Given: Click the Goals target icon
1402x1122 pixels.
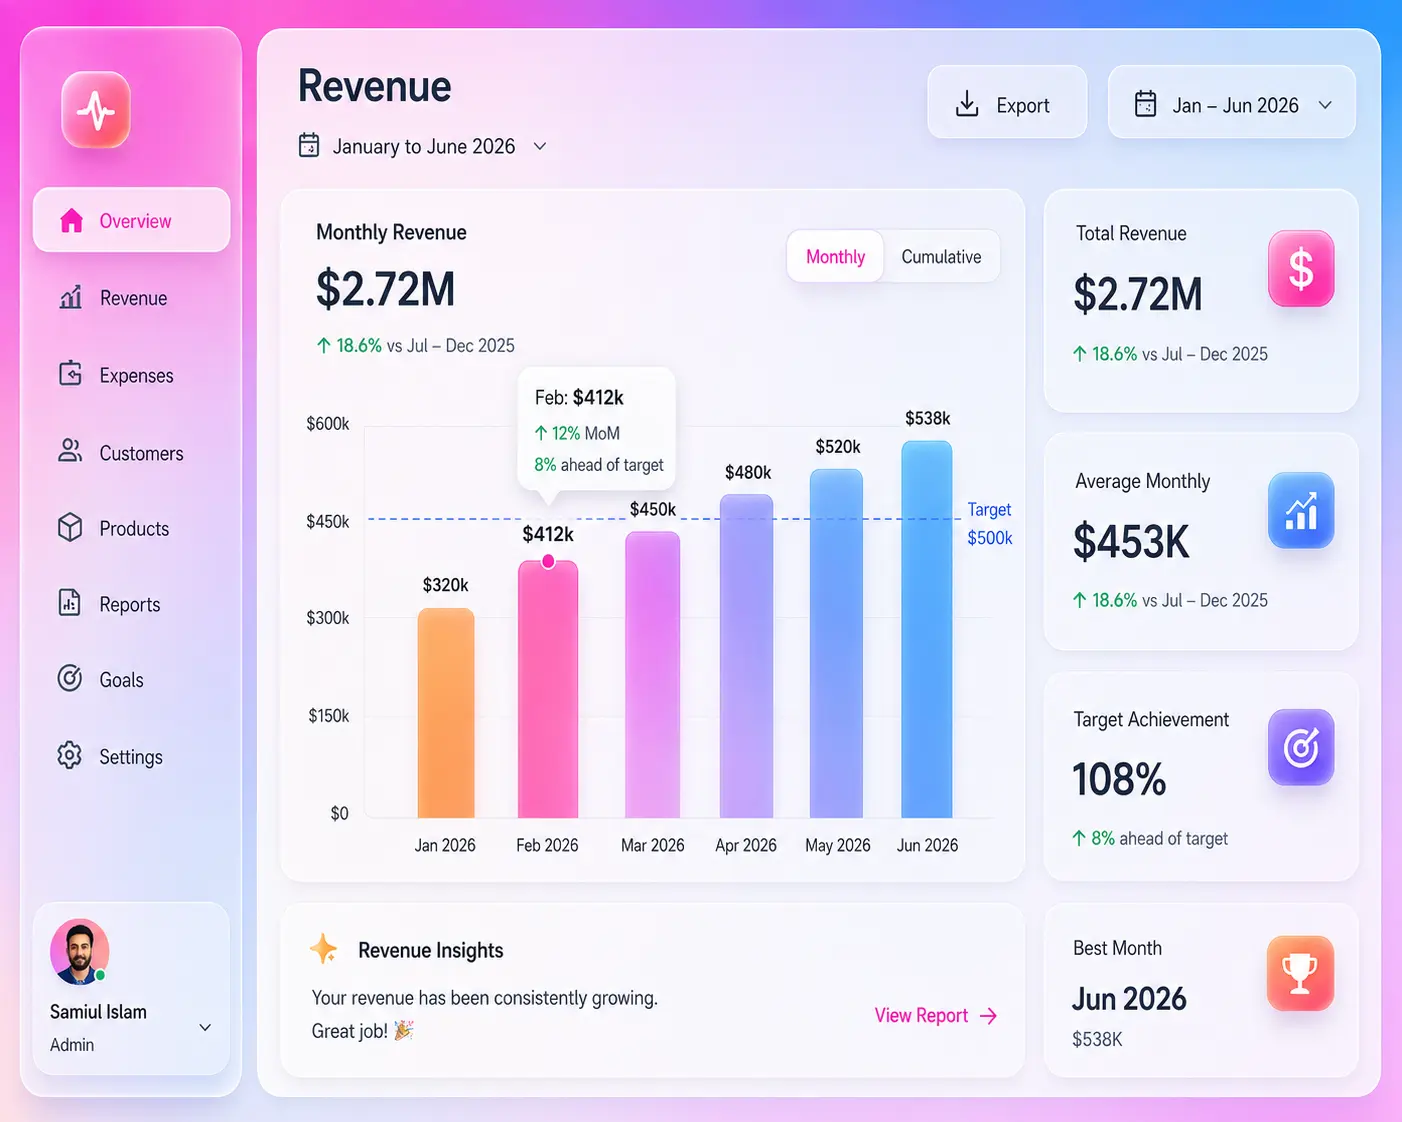Looking at the screenshot, I should point(70,678).
